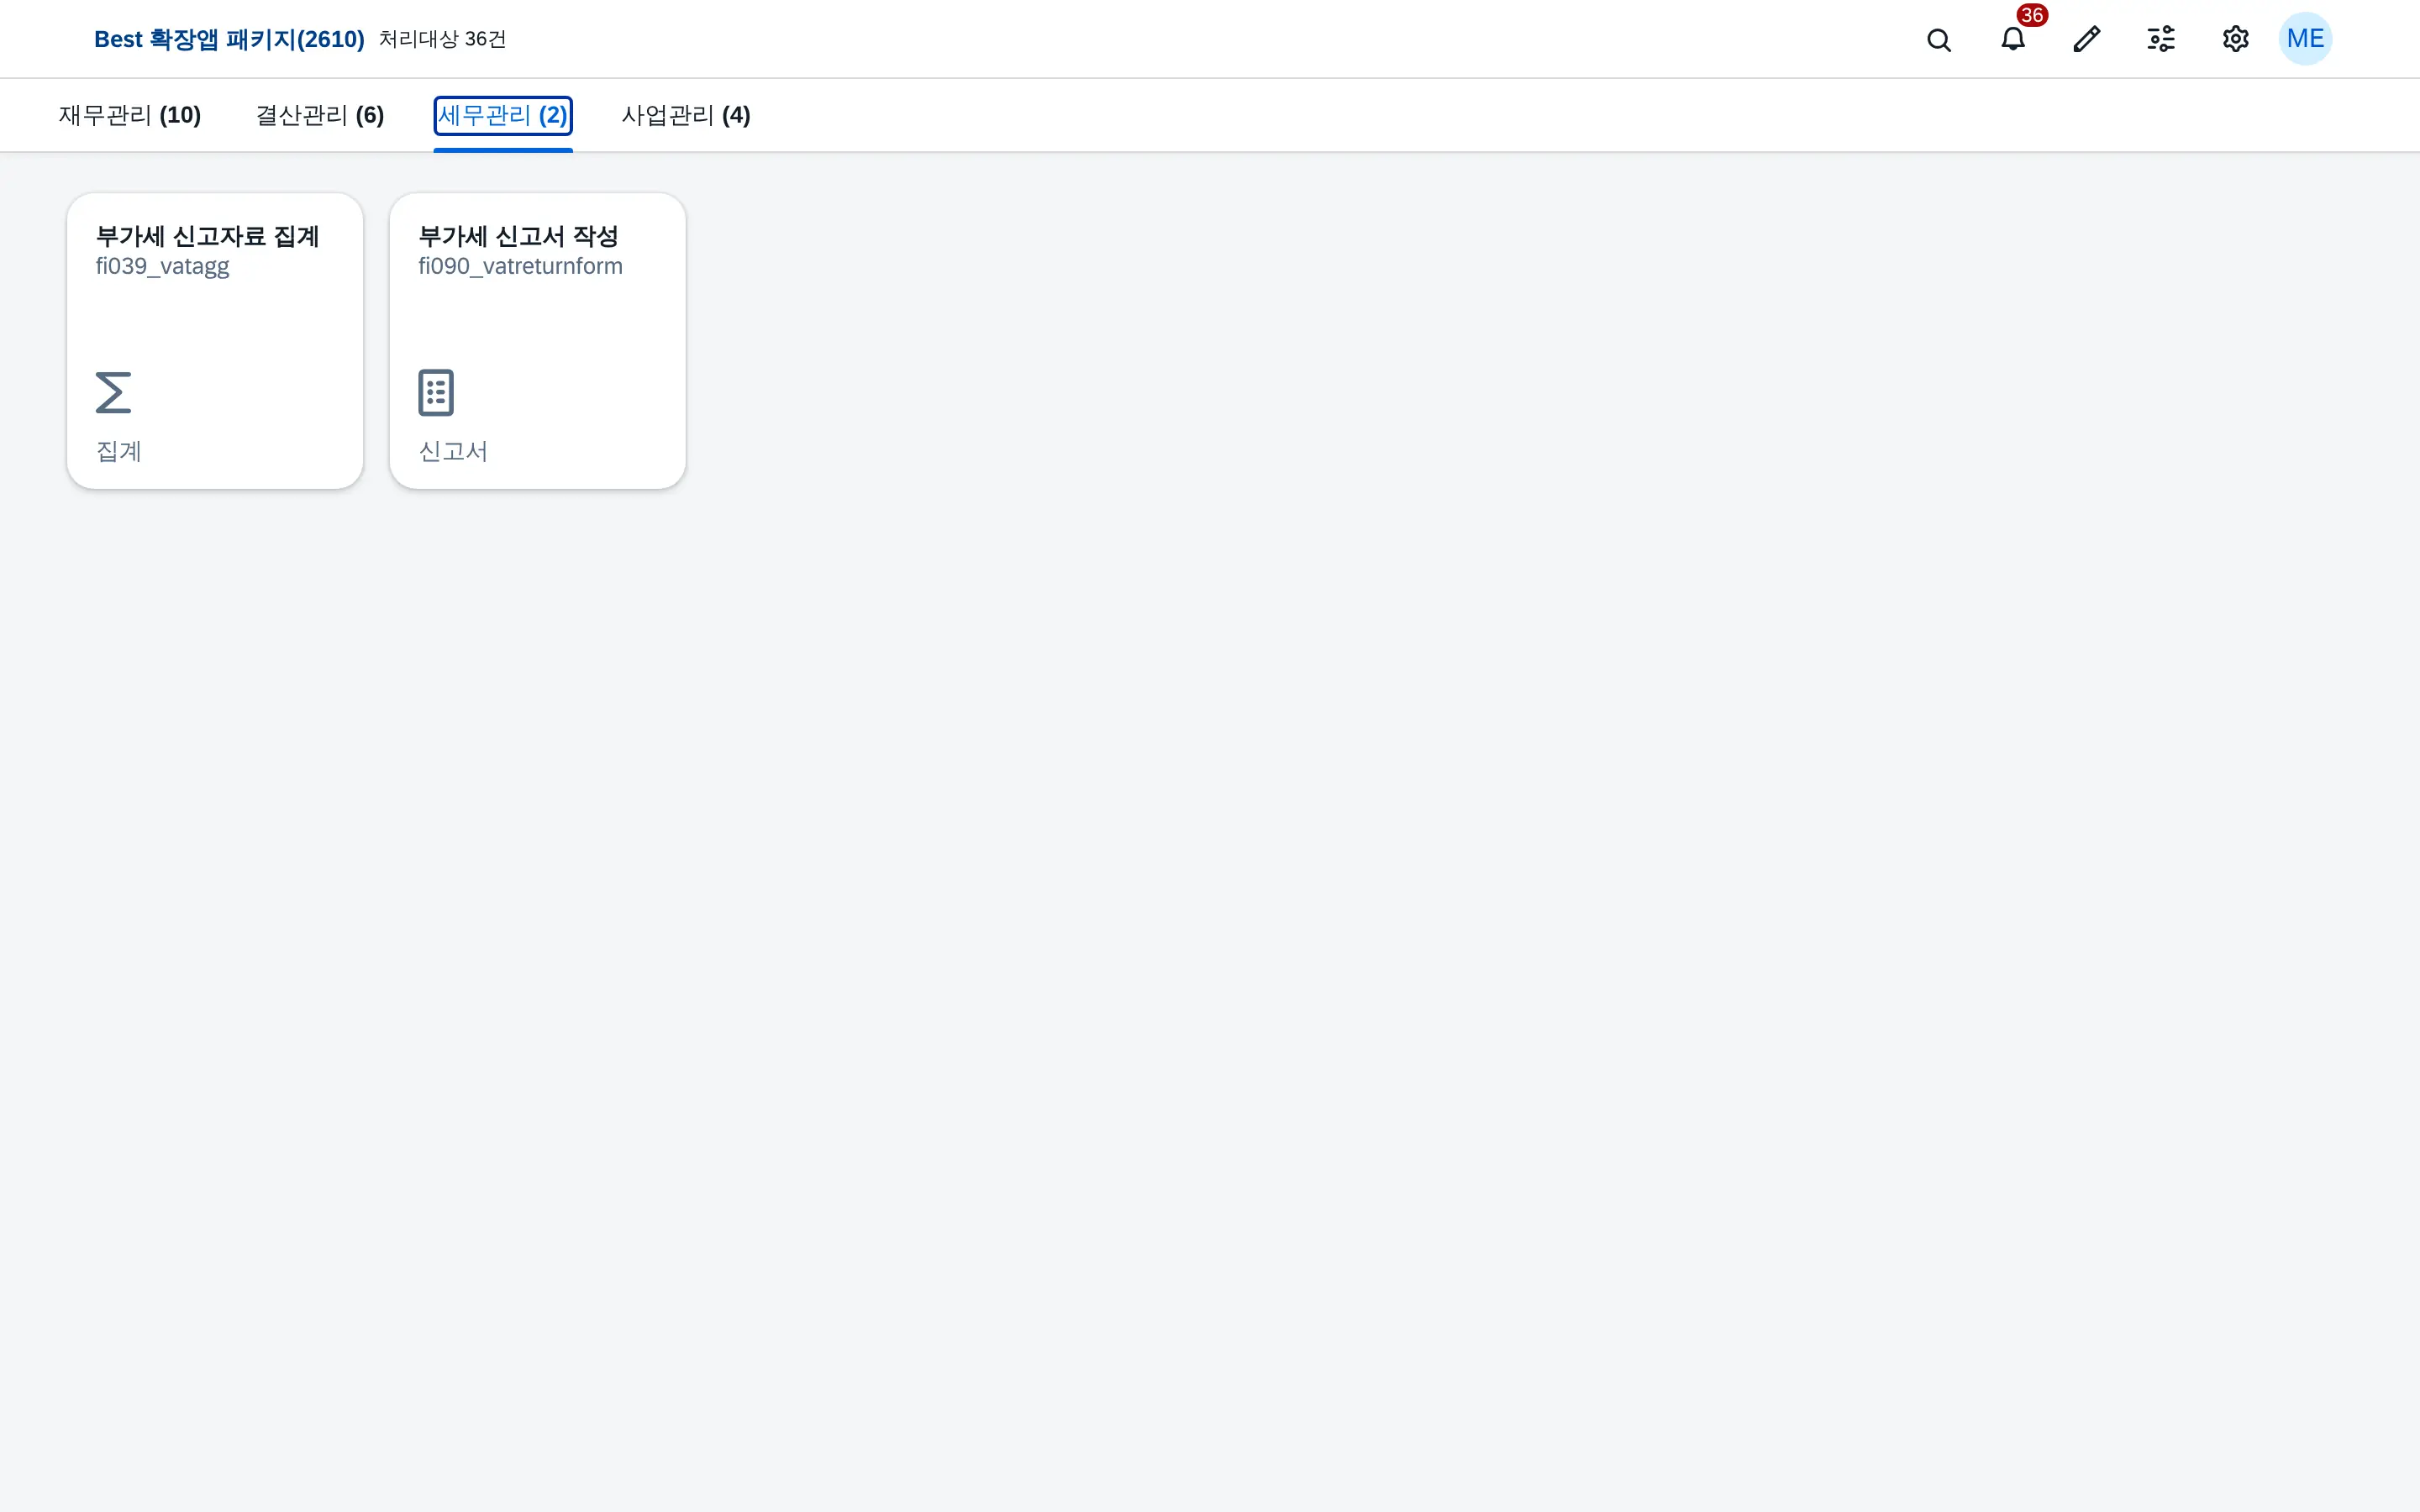
Task: Click the sigma icon on 집계 tile
Action: (x=113, y=392)
